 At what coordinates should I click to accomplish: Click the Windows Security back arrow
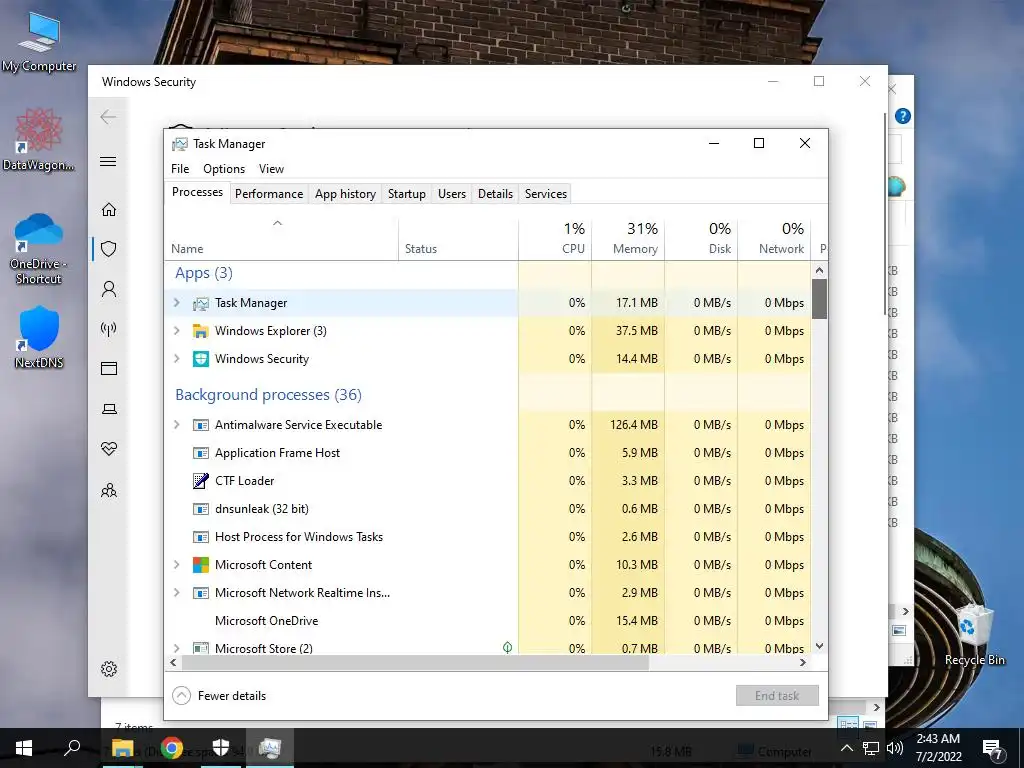click(x=108, y=117)
